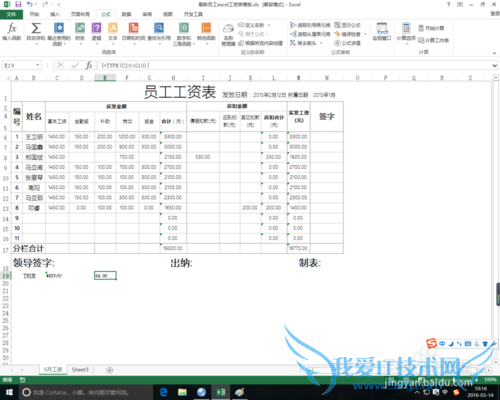Click the AutoSum (自动求和) sigma icon
The image size is (500, 400).
coord(36,28)
